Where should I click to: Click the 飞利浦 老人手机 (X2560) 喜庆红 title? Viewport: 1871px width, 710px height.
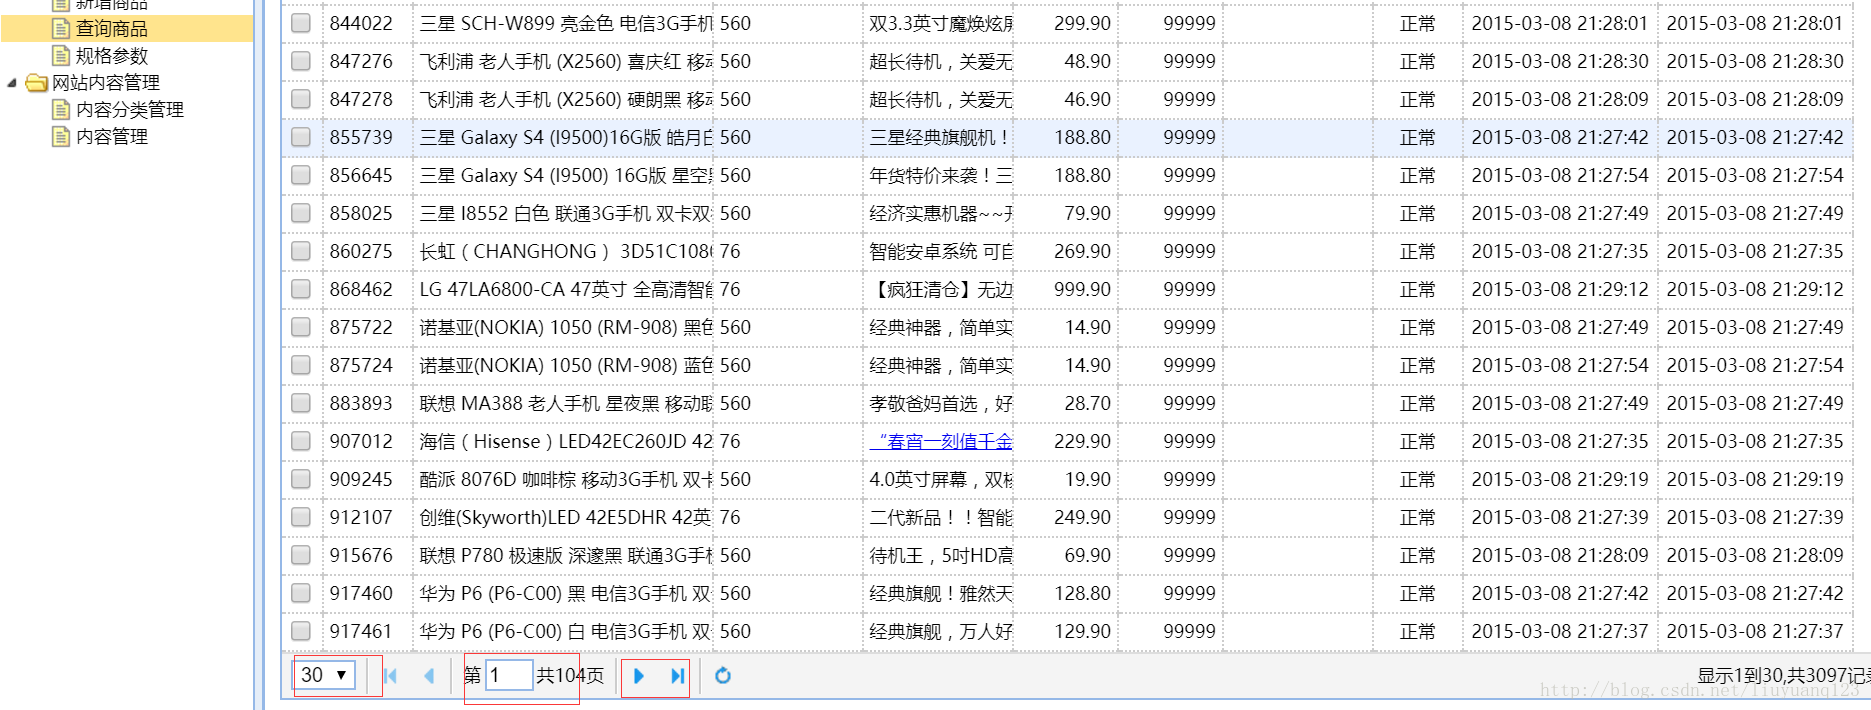[566, 61]
